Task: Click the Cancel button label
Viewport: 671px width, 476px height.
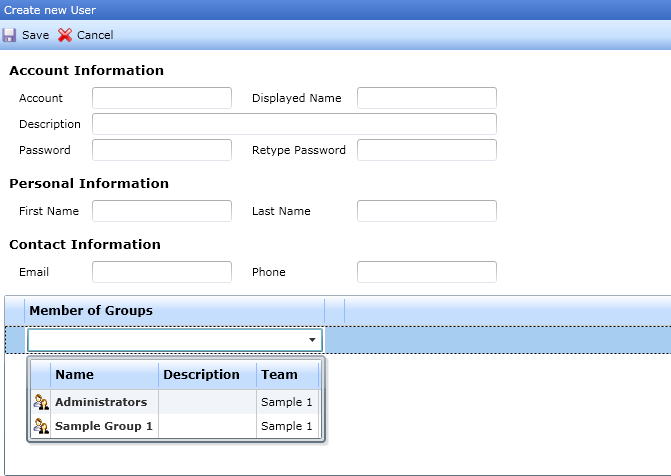Action: pos(95,35)
